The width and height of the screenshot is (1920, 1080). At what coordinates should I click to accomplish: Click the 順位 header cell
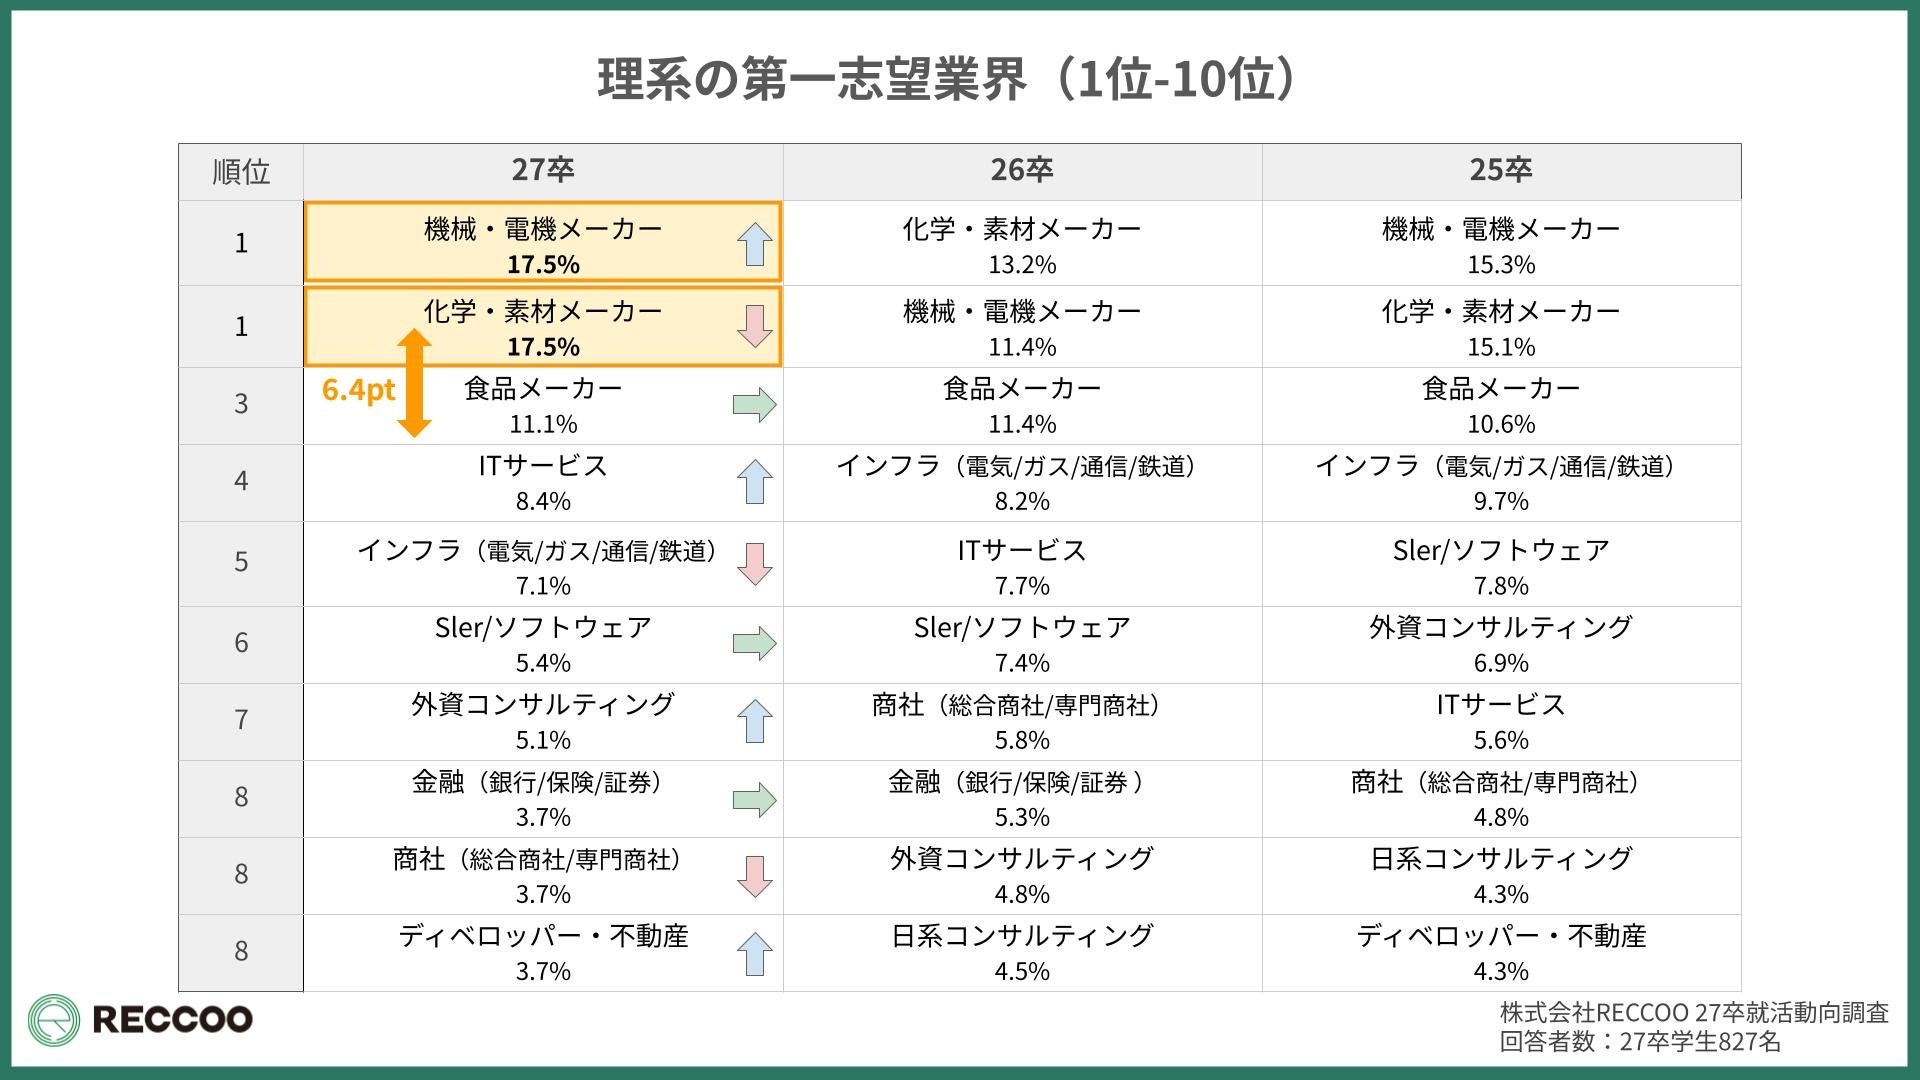(241, 172)
